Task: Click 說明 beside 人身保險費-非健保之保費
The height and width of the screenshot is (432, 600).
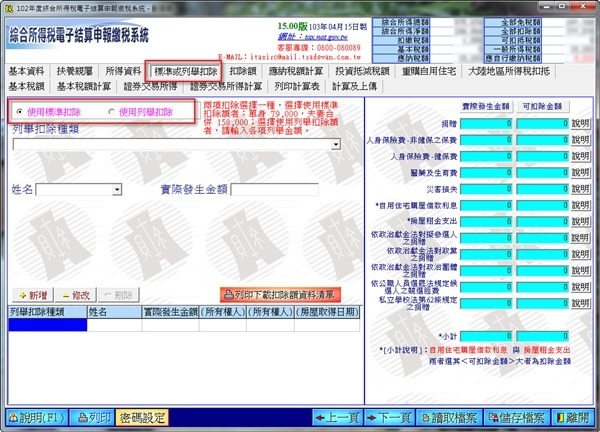Action: [x=580, y=140]
